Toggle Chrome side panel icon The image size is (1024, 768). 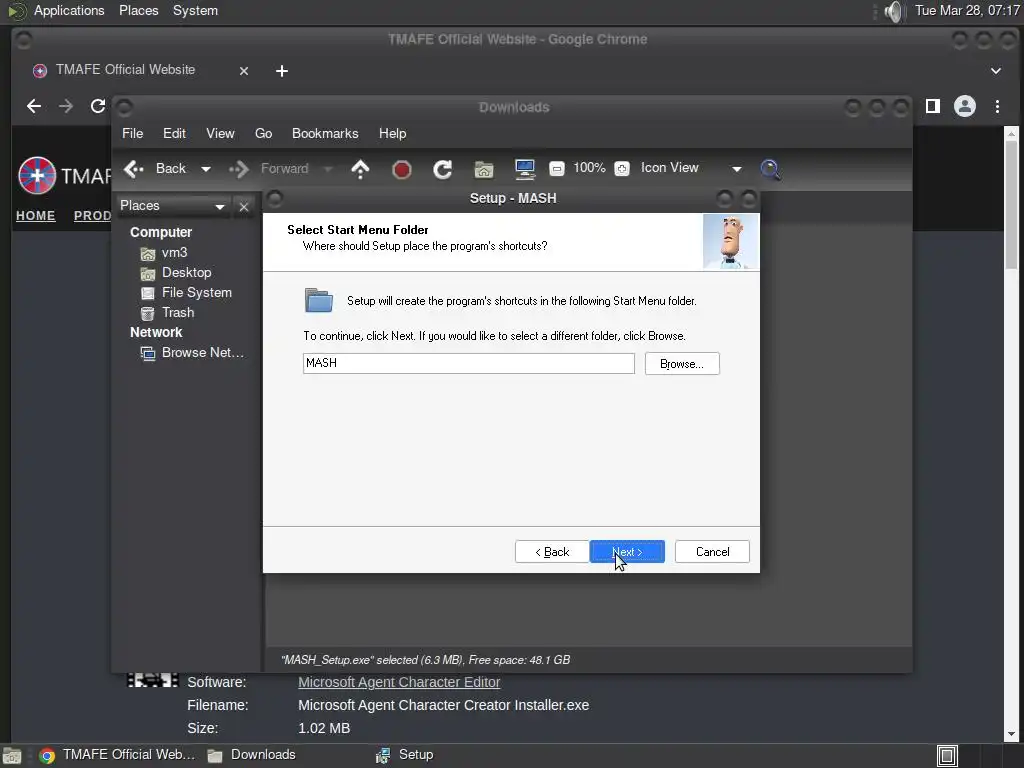pos(933,106)
